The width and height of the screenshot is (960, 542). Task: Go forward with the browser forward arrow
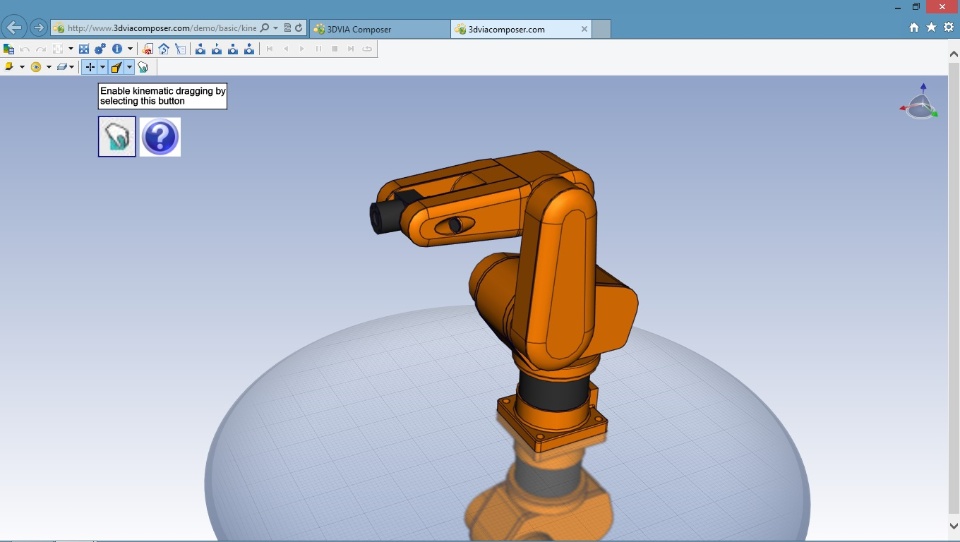(39, 28)
